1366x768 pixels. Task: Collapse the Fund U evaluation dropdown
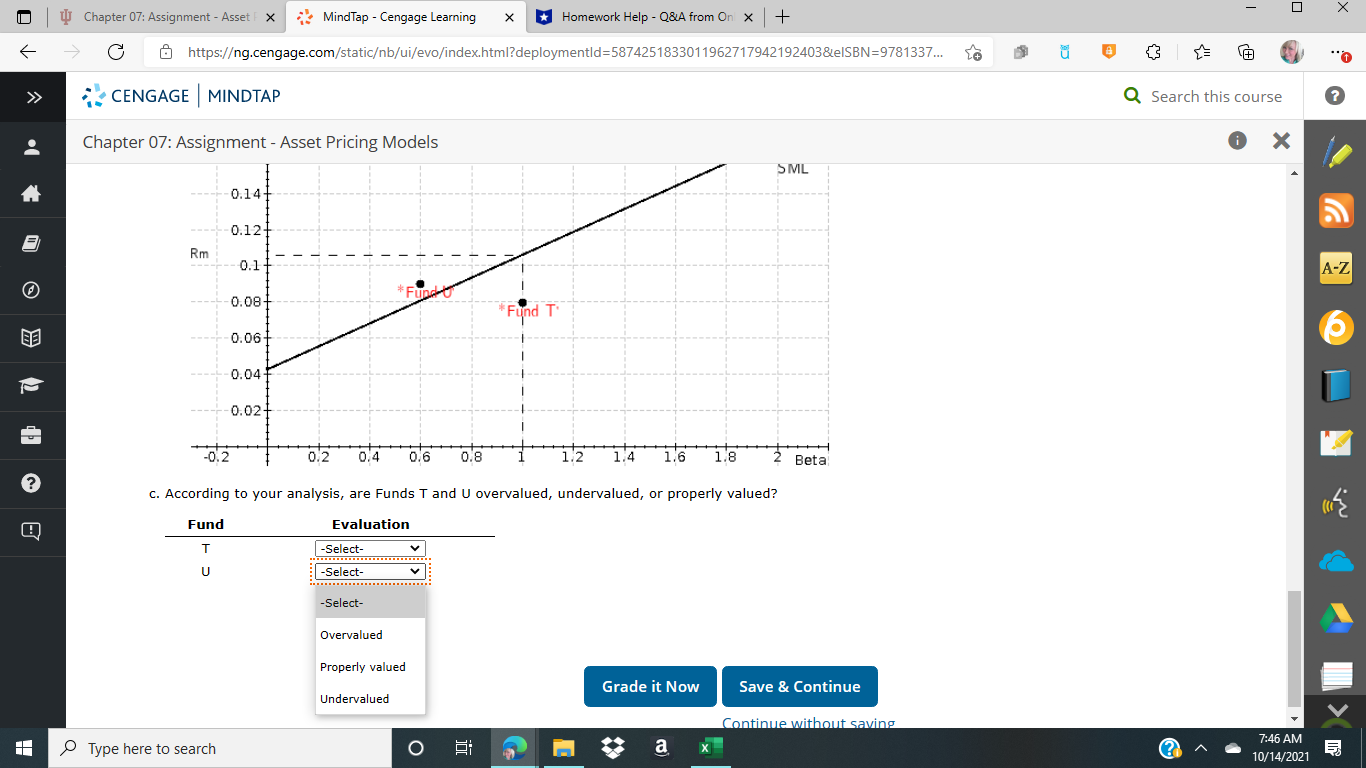point(370,572)
